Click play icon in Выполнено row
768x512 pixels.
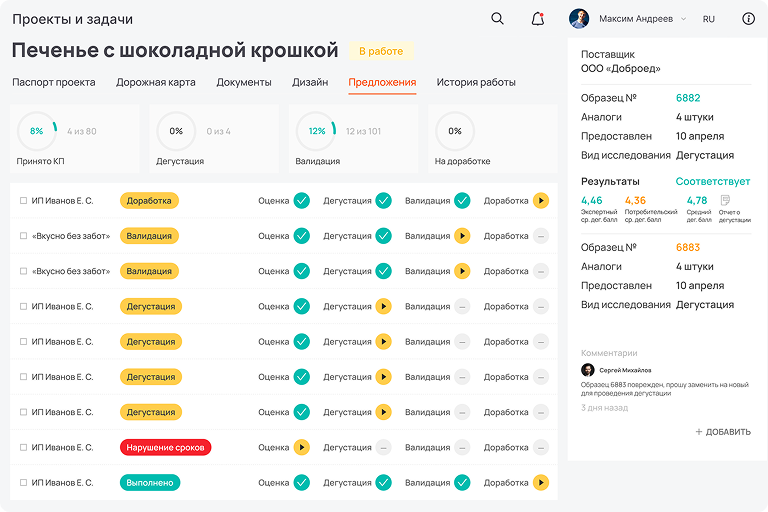[541, 483]
